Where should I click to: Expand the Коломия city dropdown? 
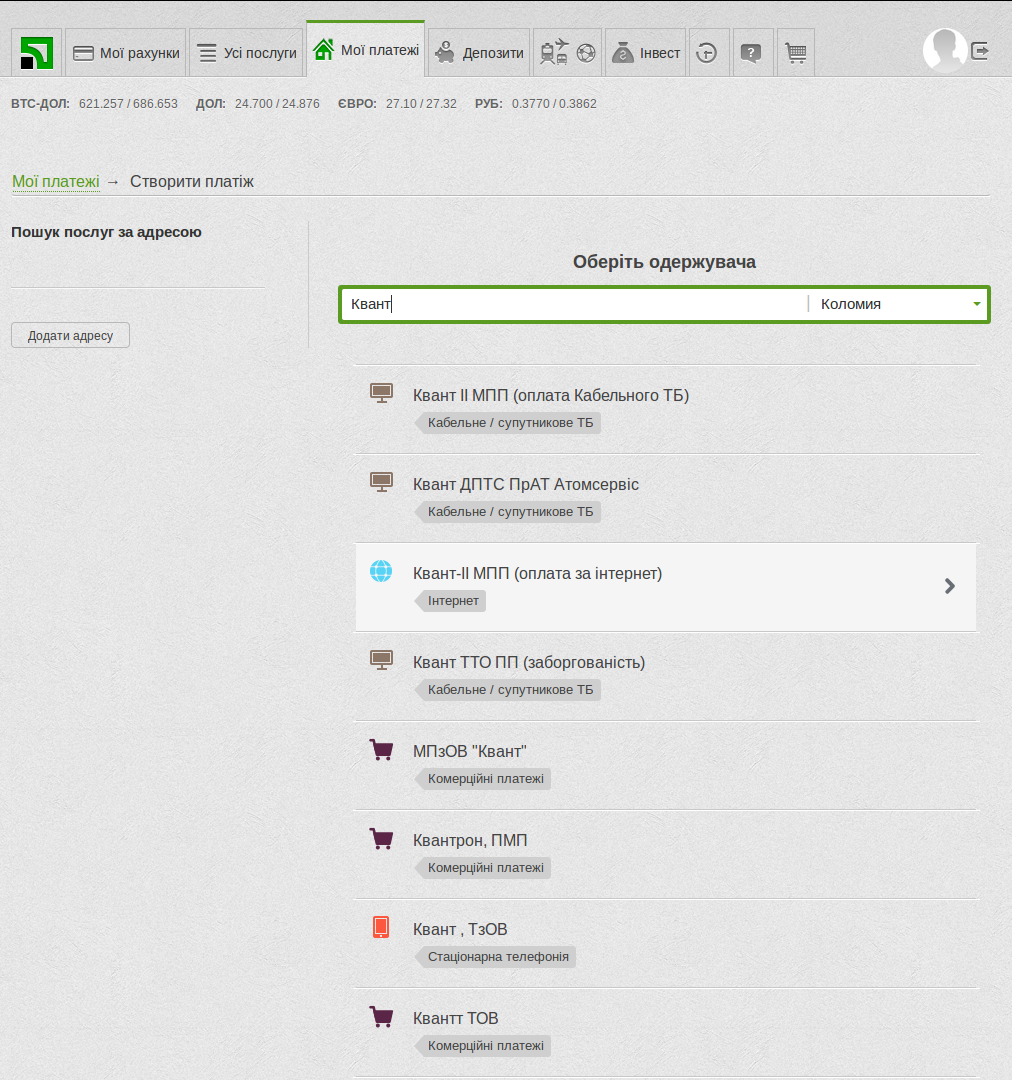tap(898, 304)
